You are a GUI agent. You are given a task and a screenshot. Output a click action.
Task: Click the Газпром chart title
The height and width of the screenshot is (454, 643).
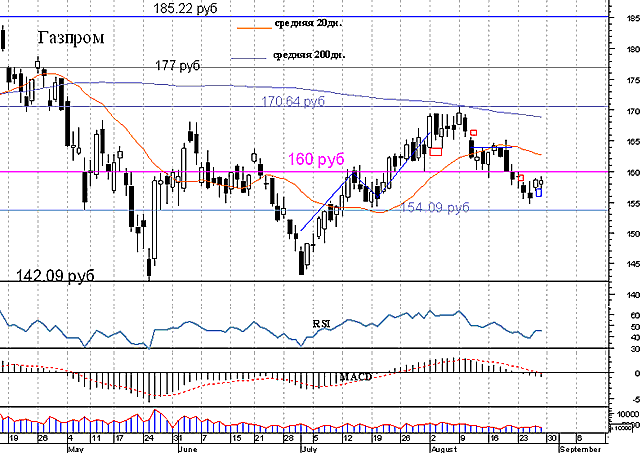71,37
